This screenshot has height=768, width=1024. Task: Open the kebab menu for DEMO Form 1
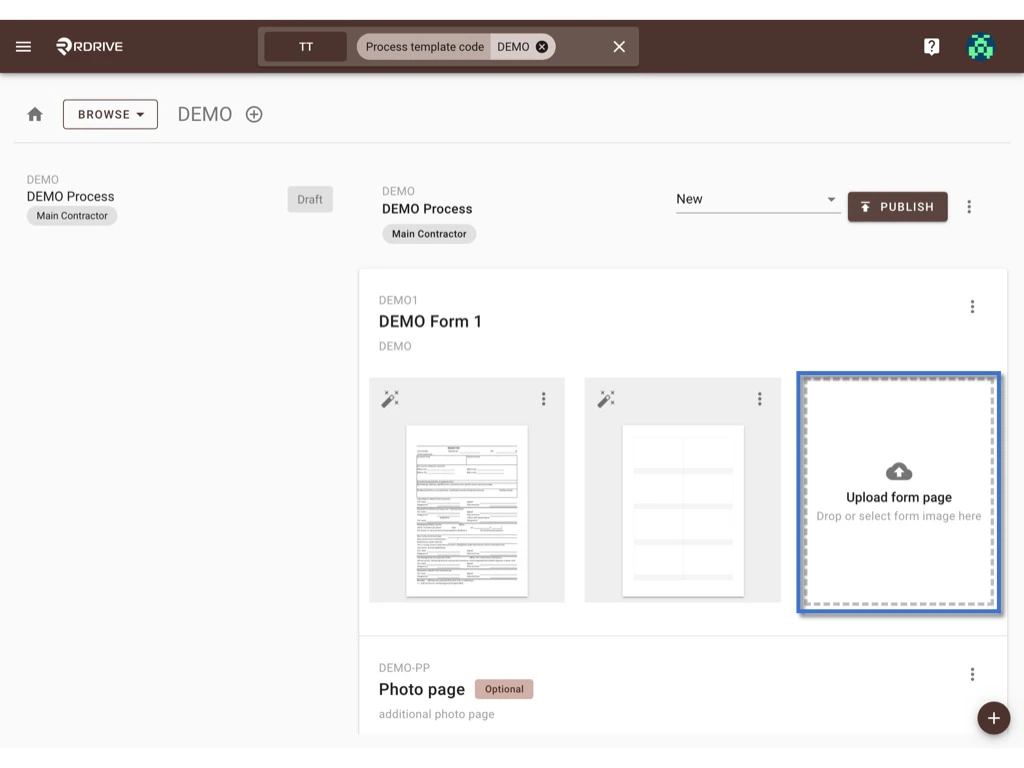pos(972,306)
